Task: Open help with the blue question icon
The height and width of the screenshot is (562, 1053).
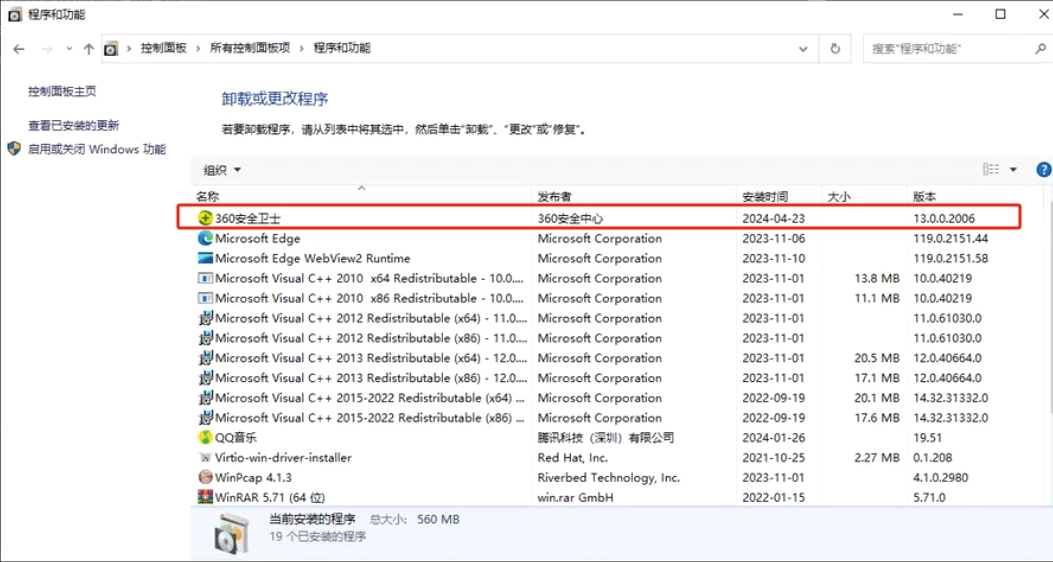Action: tap(1044, 170)
